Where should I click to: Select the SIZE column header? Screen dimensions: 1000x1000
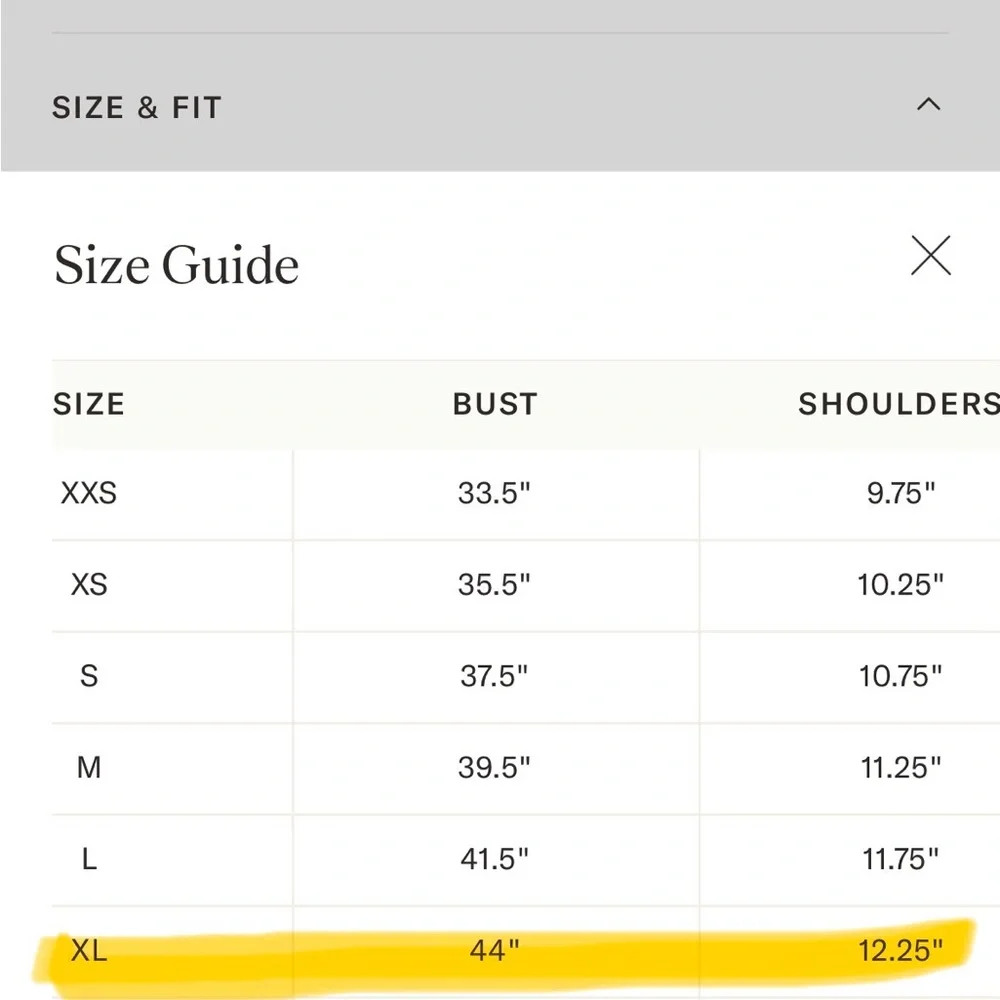pos(89,404)
